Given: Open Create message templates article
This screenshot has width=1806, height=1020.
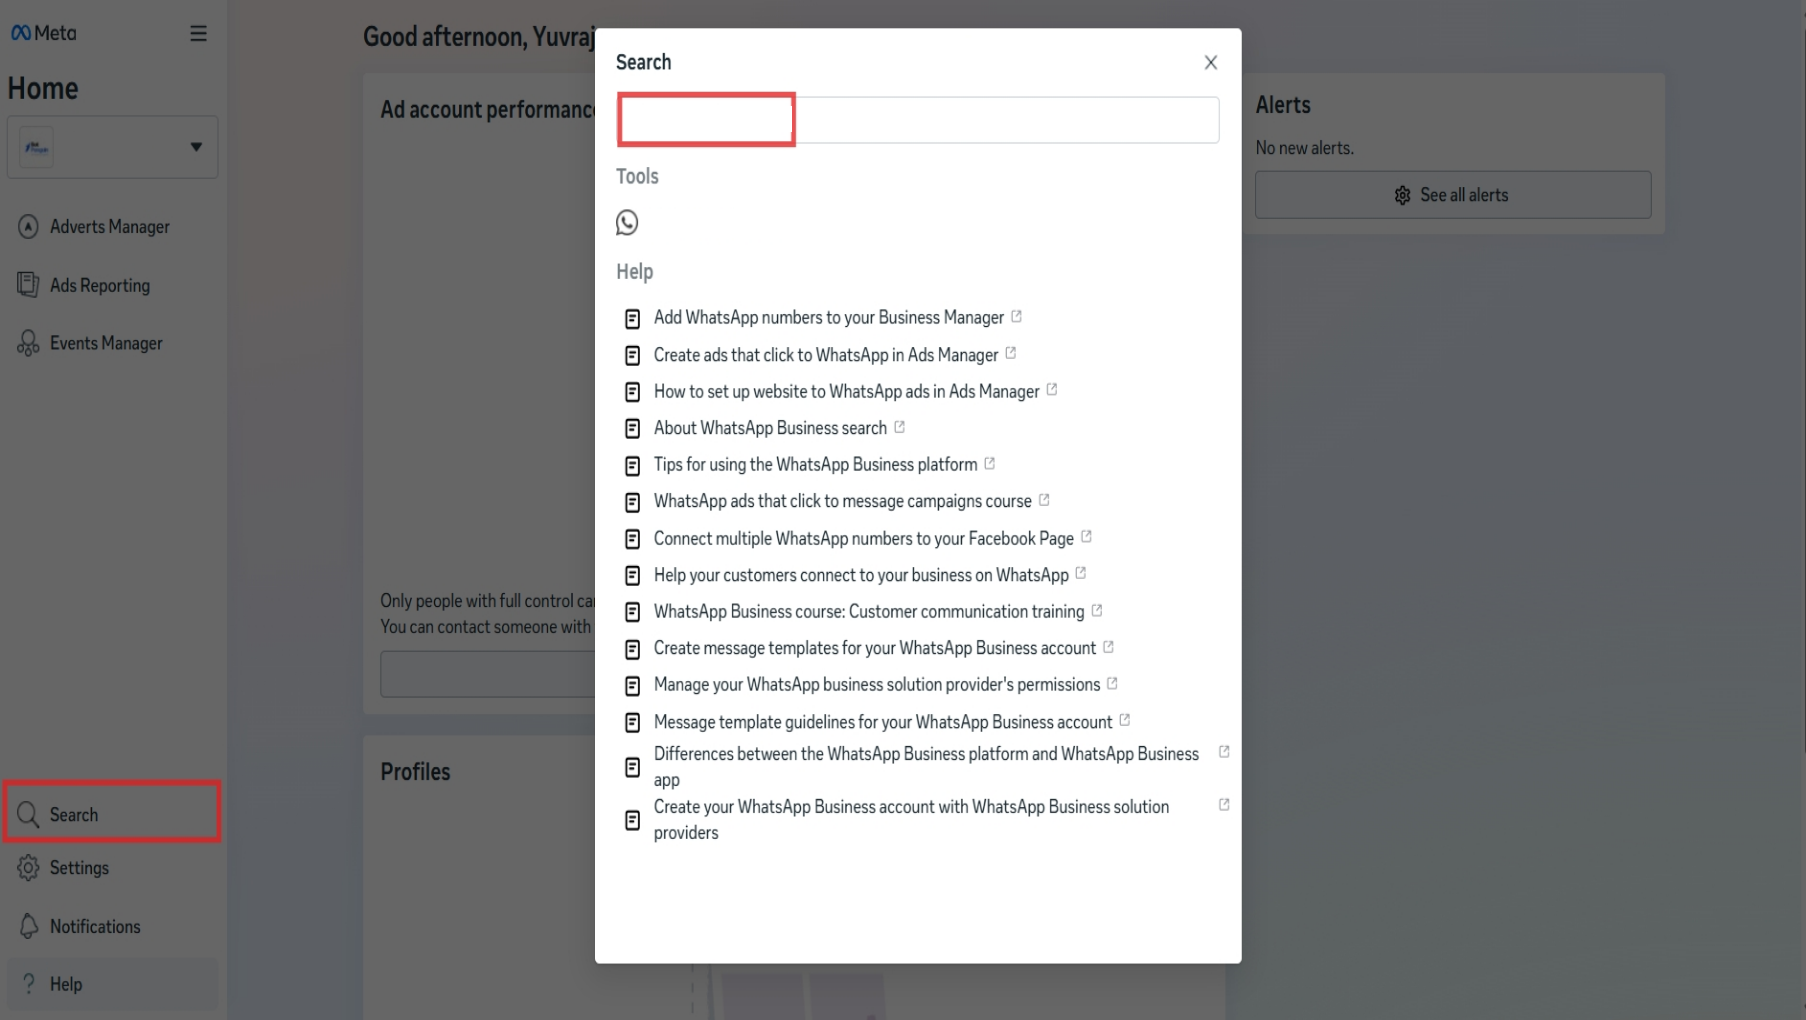Looking at the screenshot, I should [x=874, y=648].
